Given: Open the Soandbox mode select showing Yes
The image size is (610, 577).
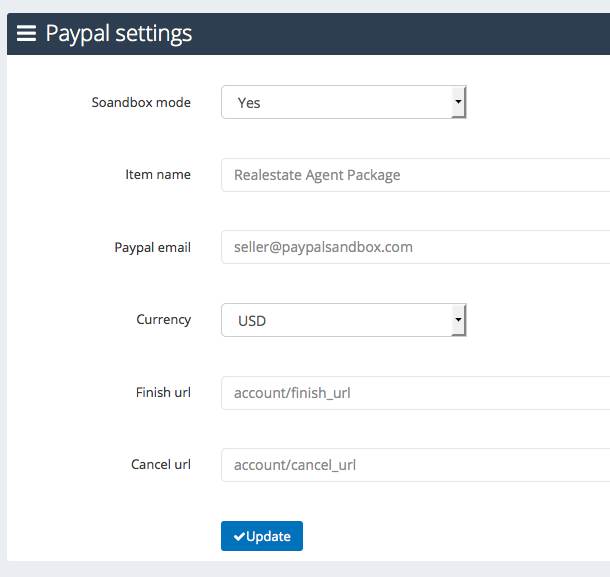Looking at the screenshot, I should 344,102.
